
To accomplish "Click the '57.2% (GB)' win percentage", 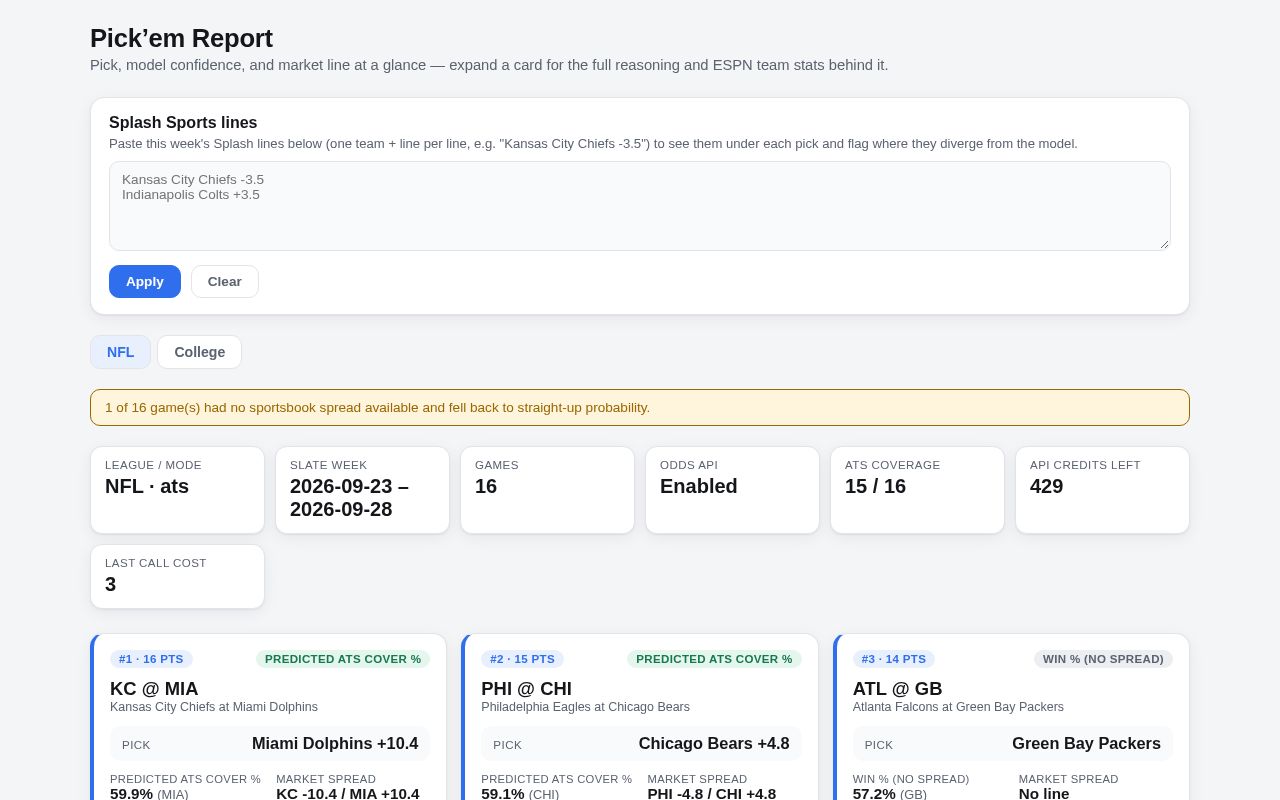I will pyautogui.click(x=890, y=793).
